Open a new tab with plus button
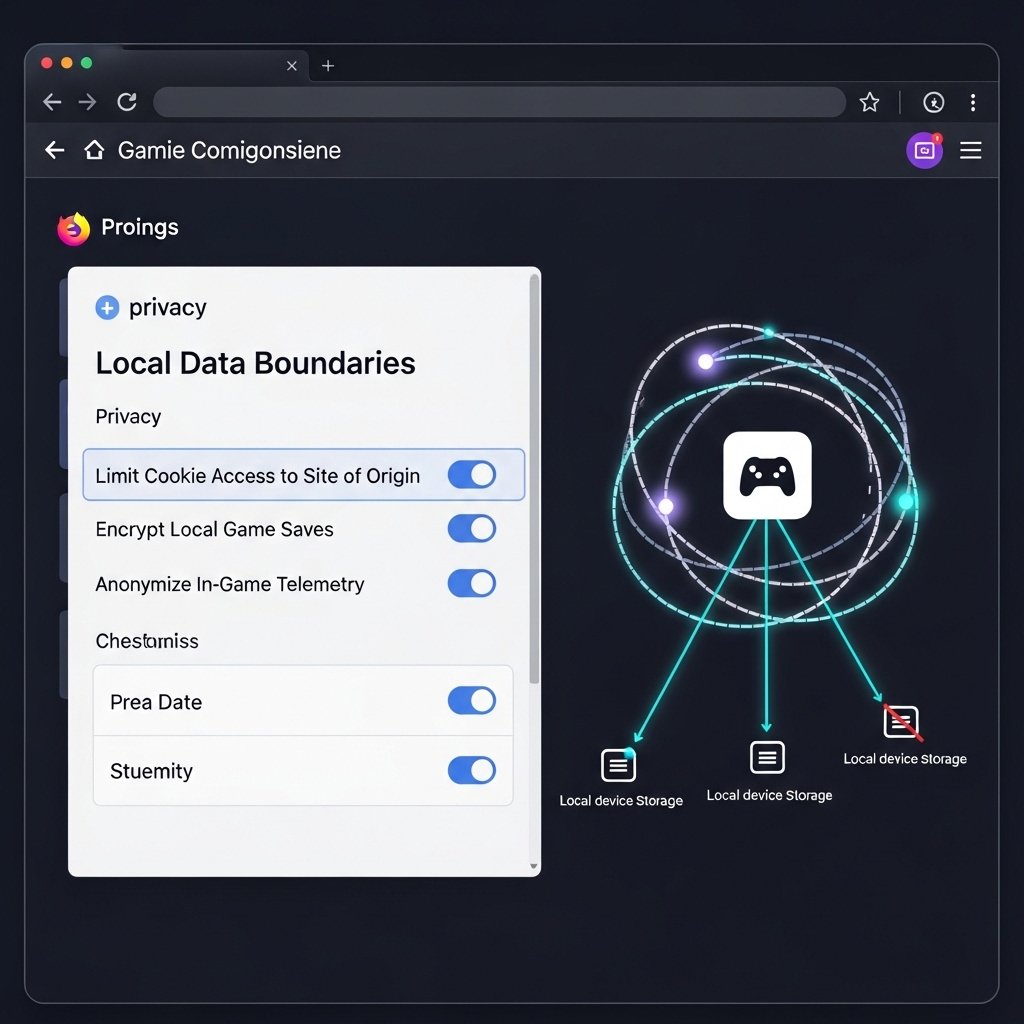This screenshot has width=1024, height=1024. point(328,66)
